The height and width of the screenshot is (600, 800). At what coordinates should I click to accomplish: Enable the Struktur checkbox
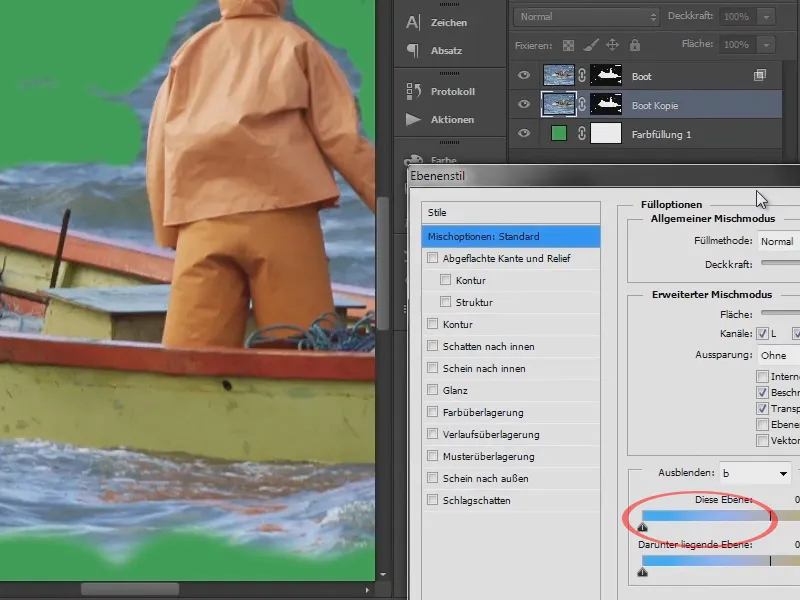(445, 302)
